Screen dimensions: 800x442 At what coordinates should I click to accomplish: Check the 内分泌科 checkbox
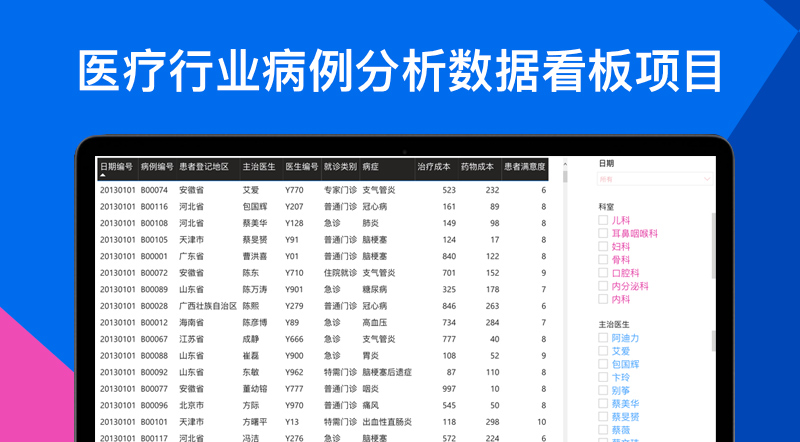(603, 285)
